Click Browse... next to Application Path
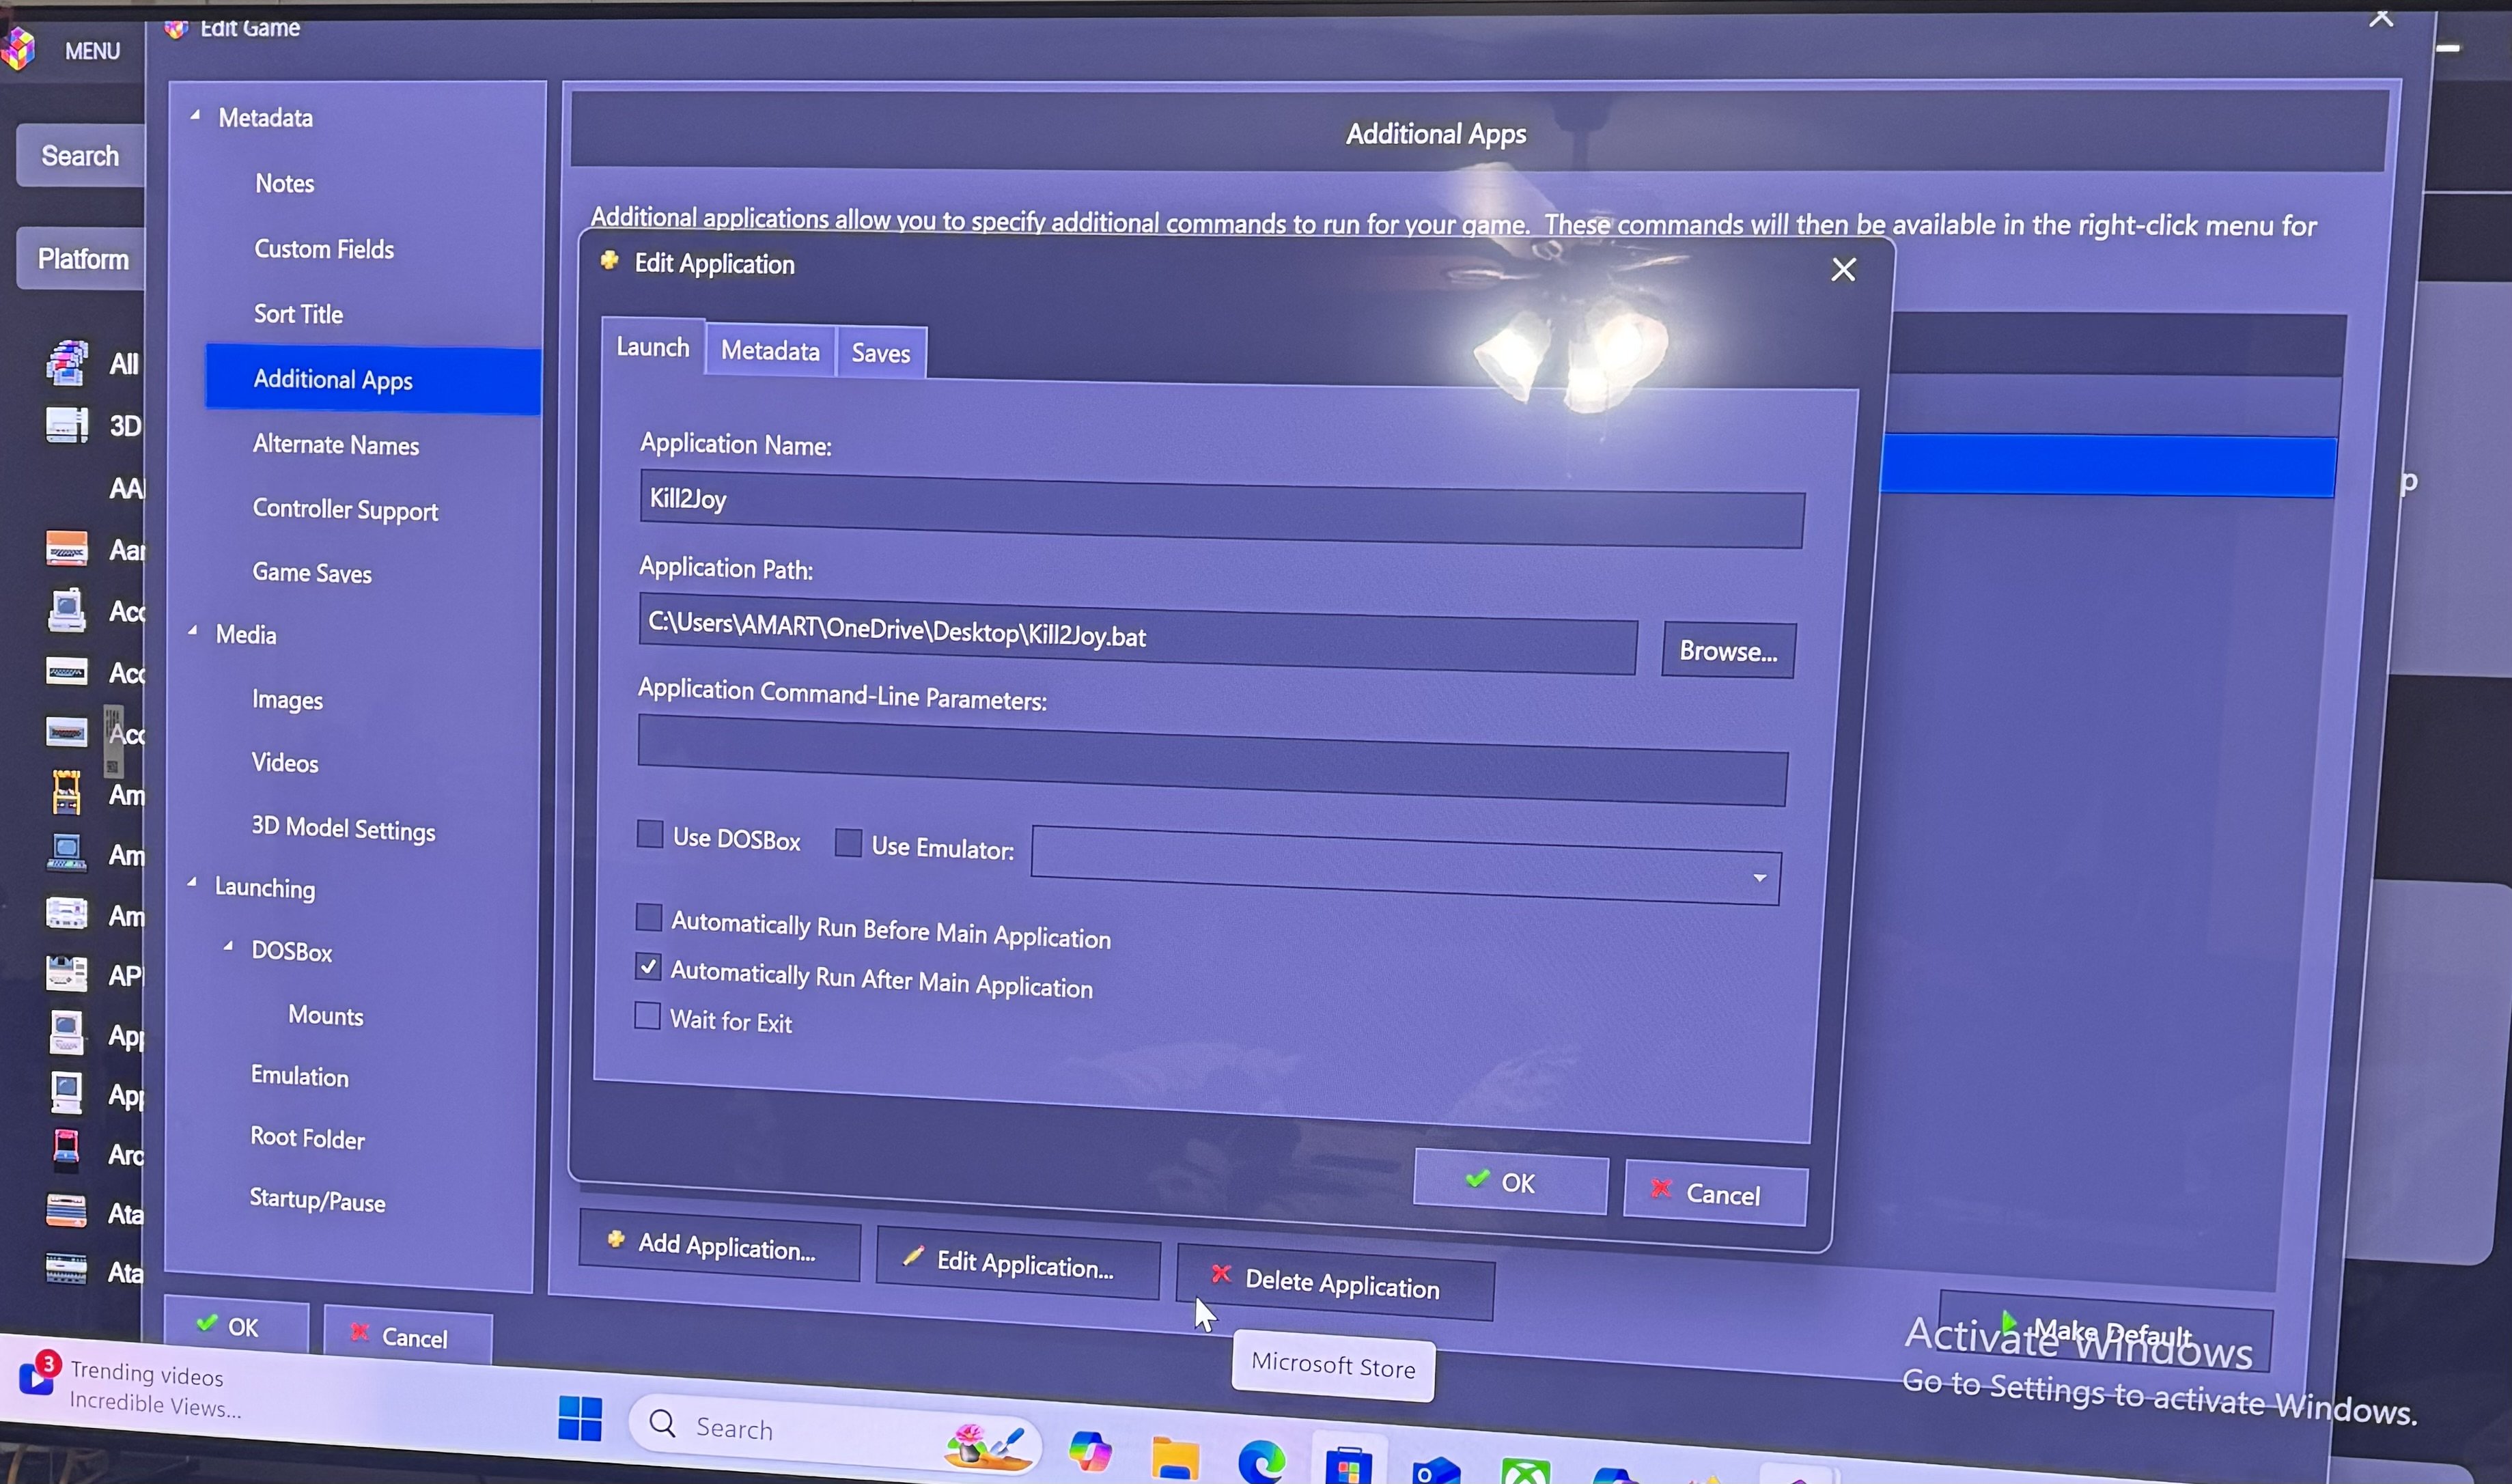Screen dimensions: 2512x1484 click(x=1728, y=651)
